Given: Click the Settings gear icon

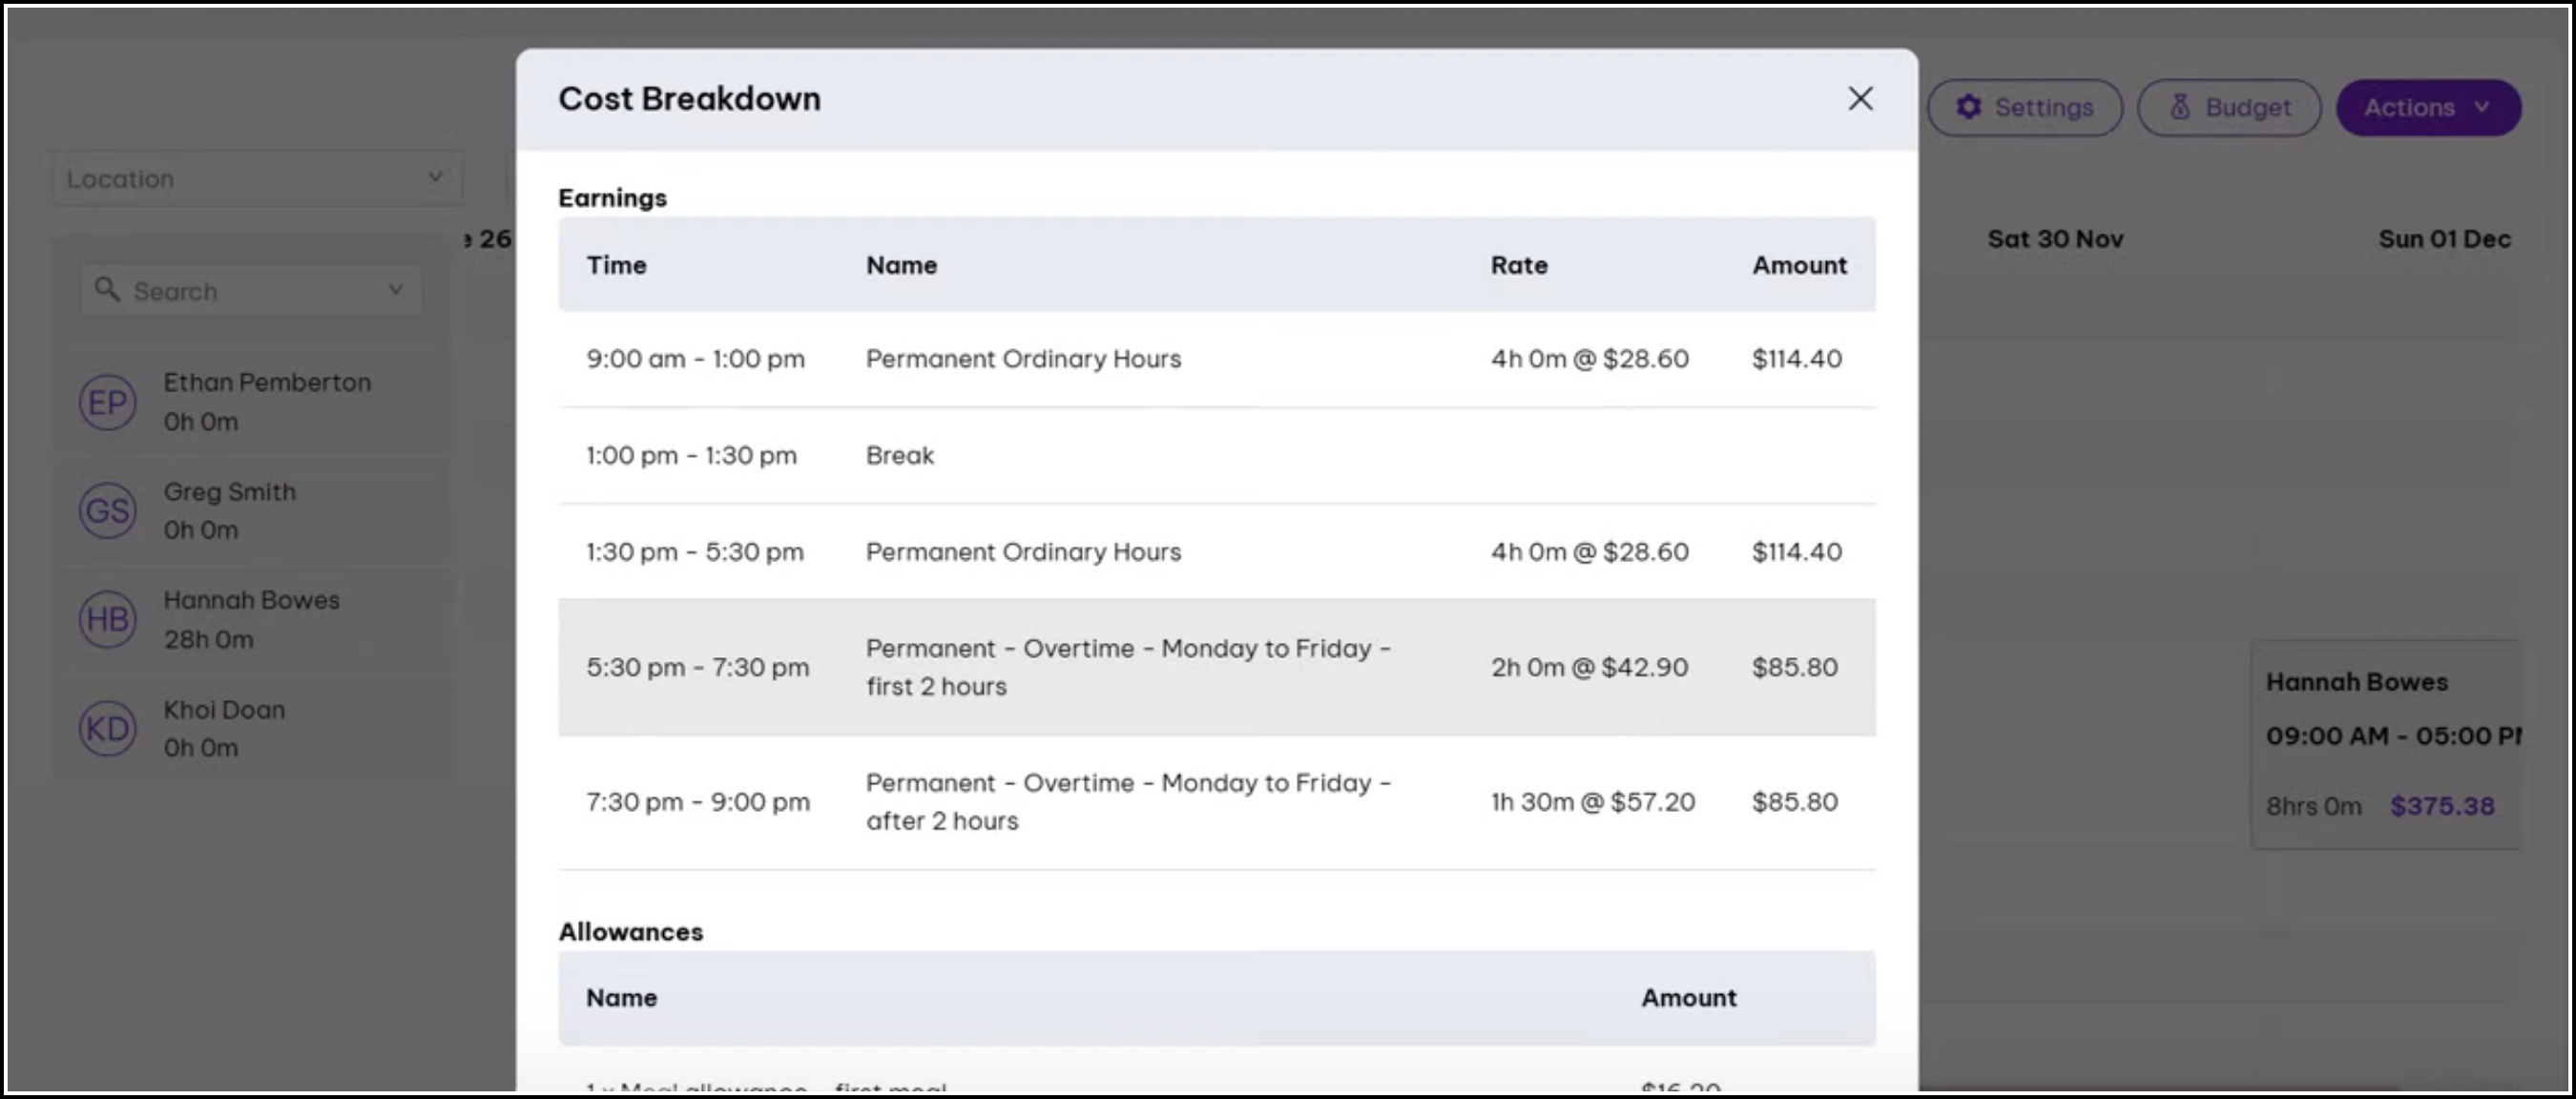Looking at the screenshot, I should click(1968, 107).
